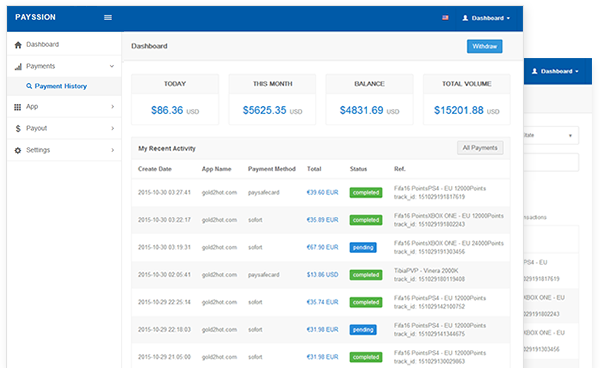Click the PAYSSION logo
This screenshot has height=368, width=600.
[36, 17]
